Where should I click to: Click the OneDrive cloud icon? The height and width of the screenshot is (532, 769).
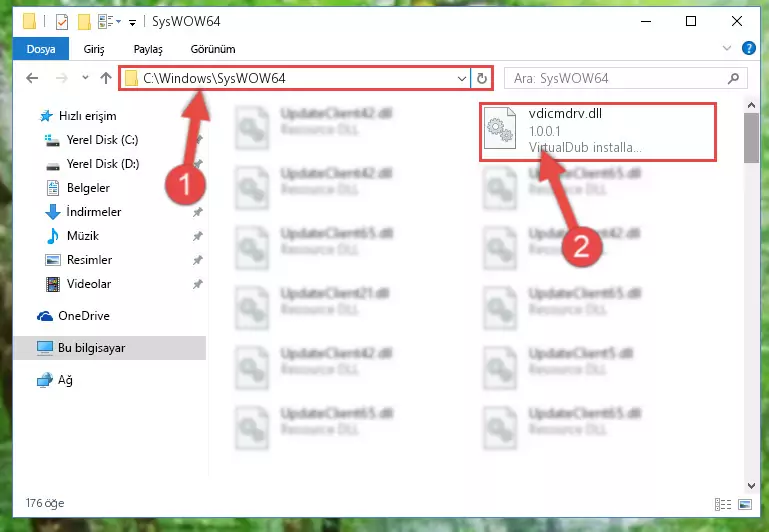45,316
